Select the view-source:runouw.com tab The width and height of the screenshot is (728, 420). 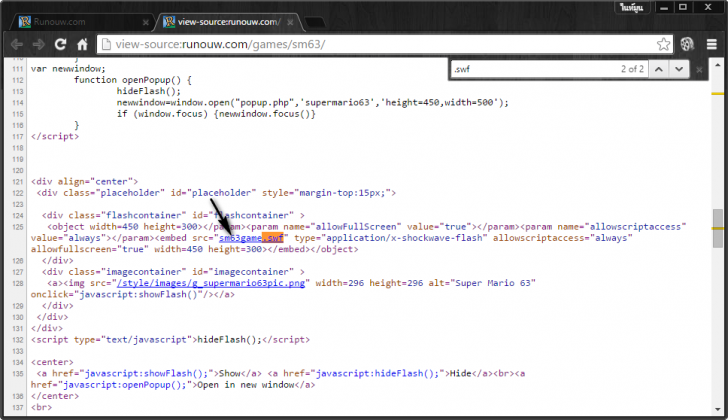[x=228, y=22]
